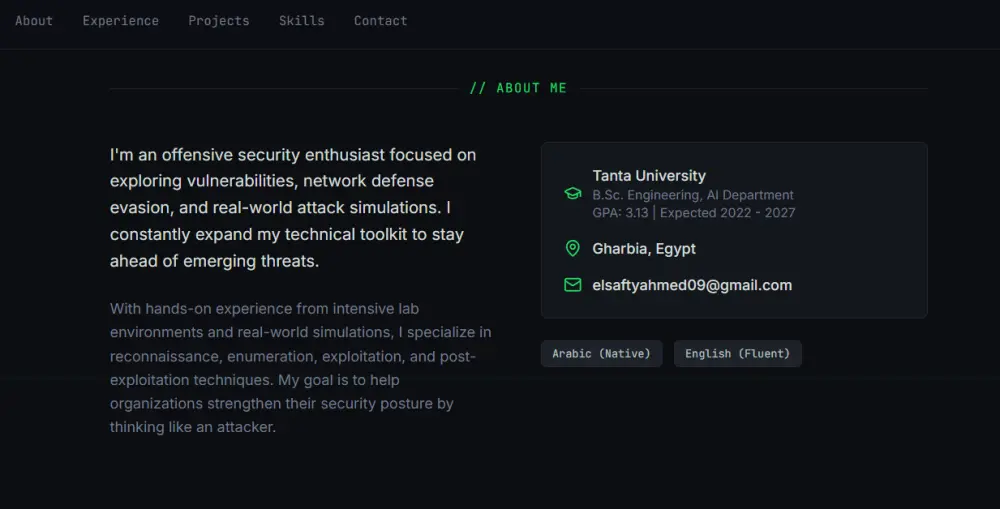Click the Expected 2022 - 2027 text
This screenshot has height=509, width=1000.
coord(727,212)
